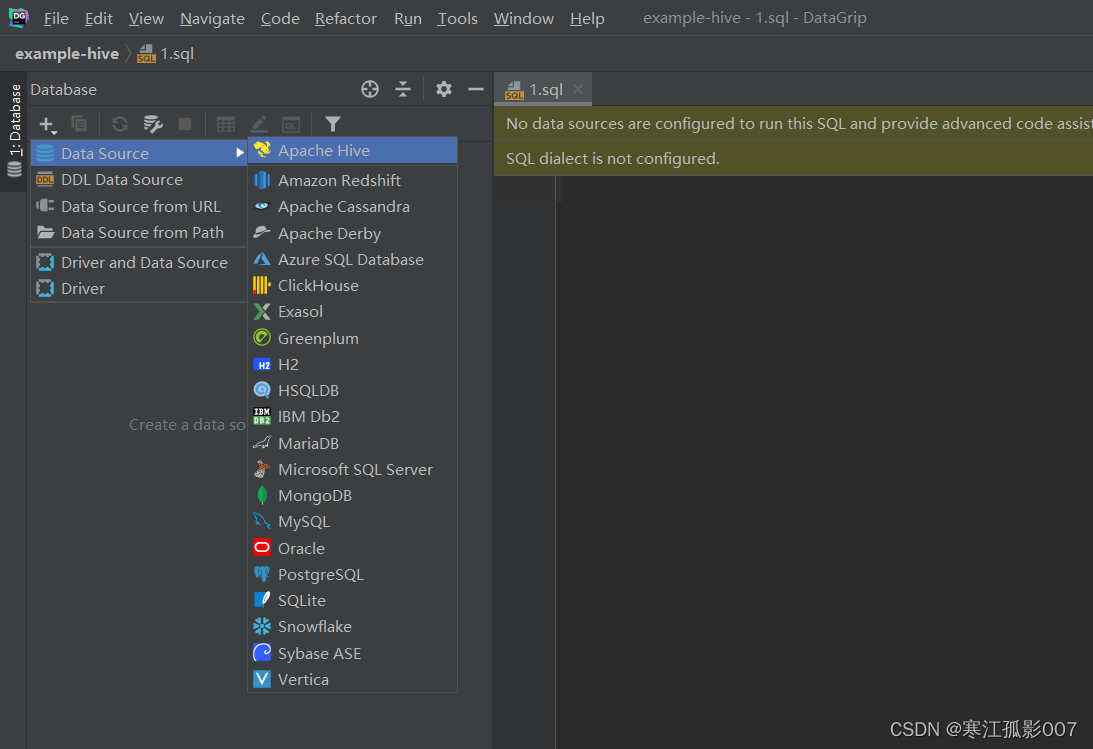
Task: Toggle the 1: Database side tool window tab
Action: (x=14, y=130)
